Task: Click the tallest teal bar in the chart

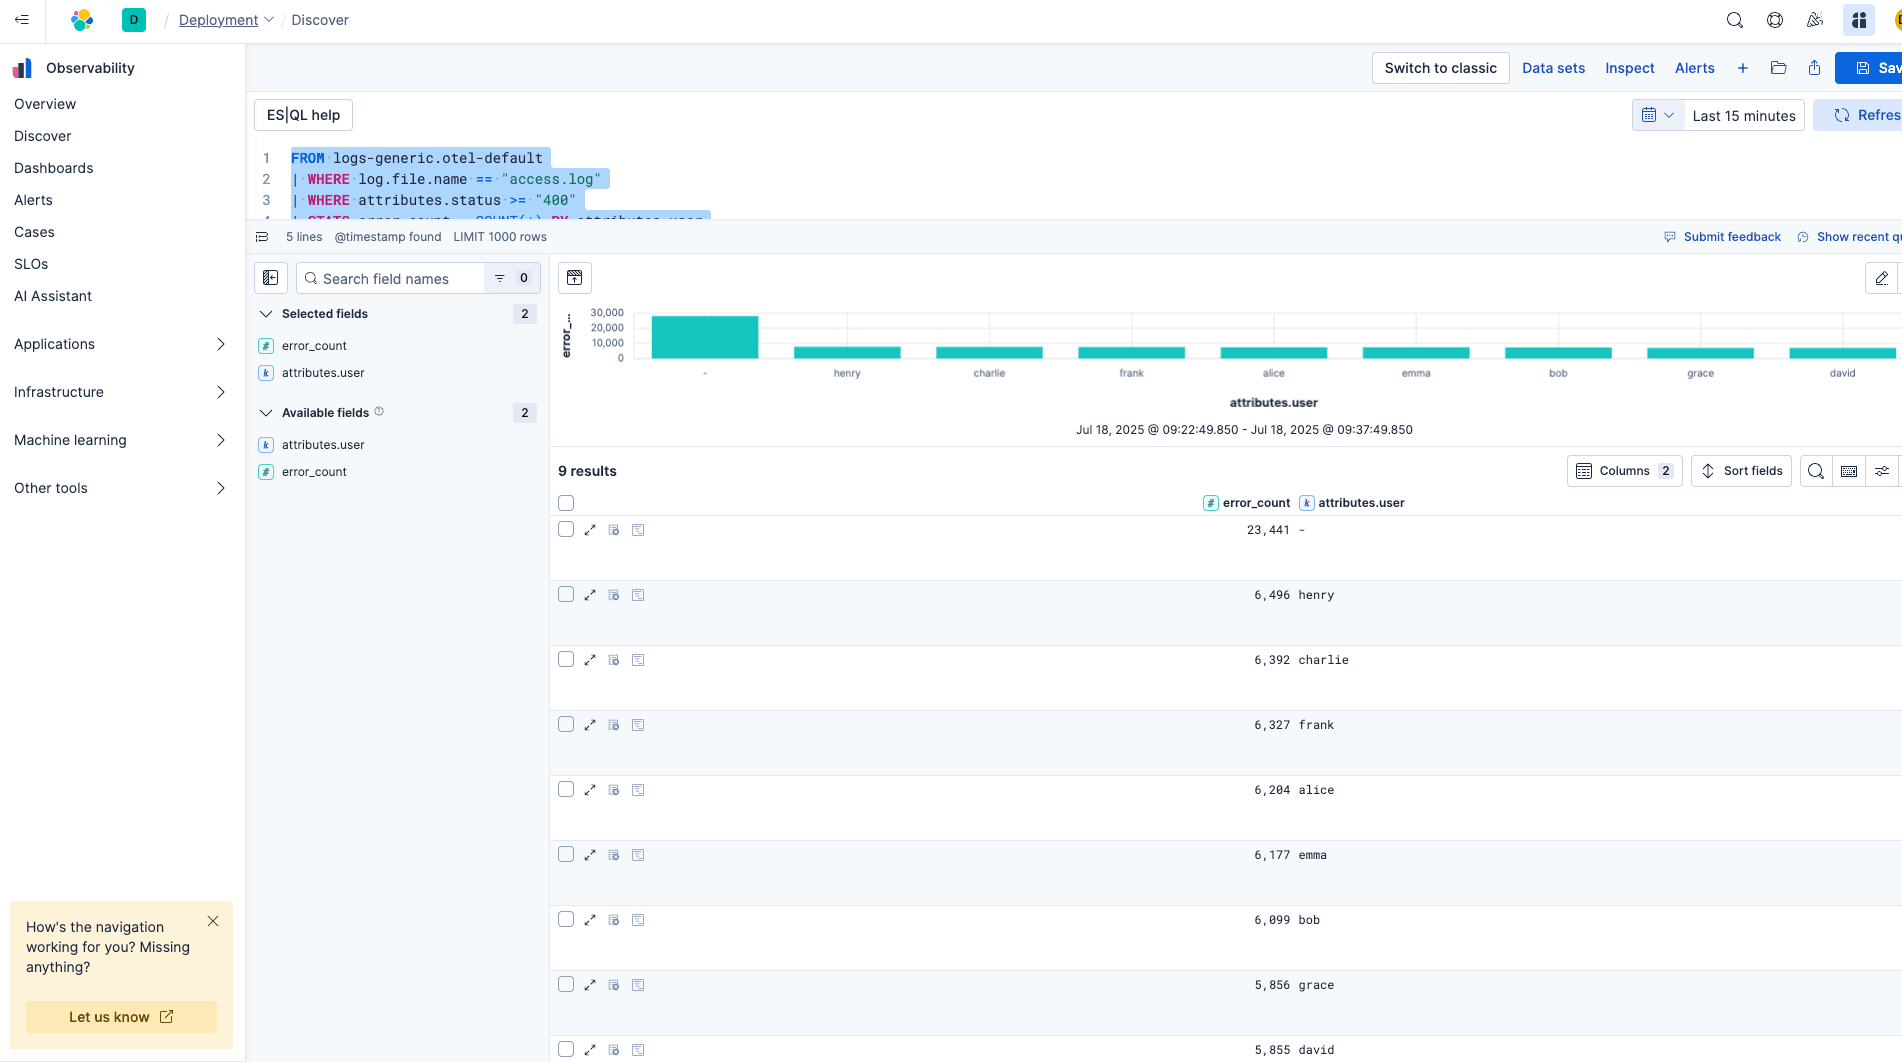Action: (x=704, y=337)
